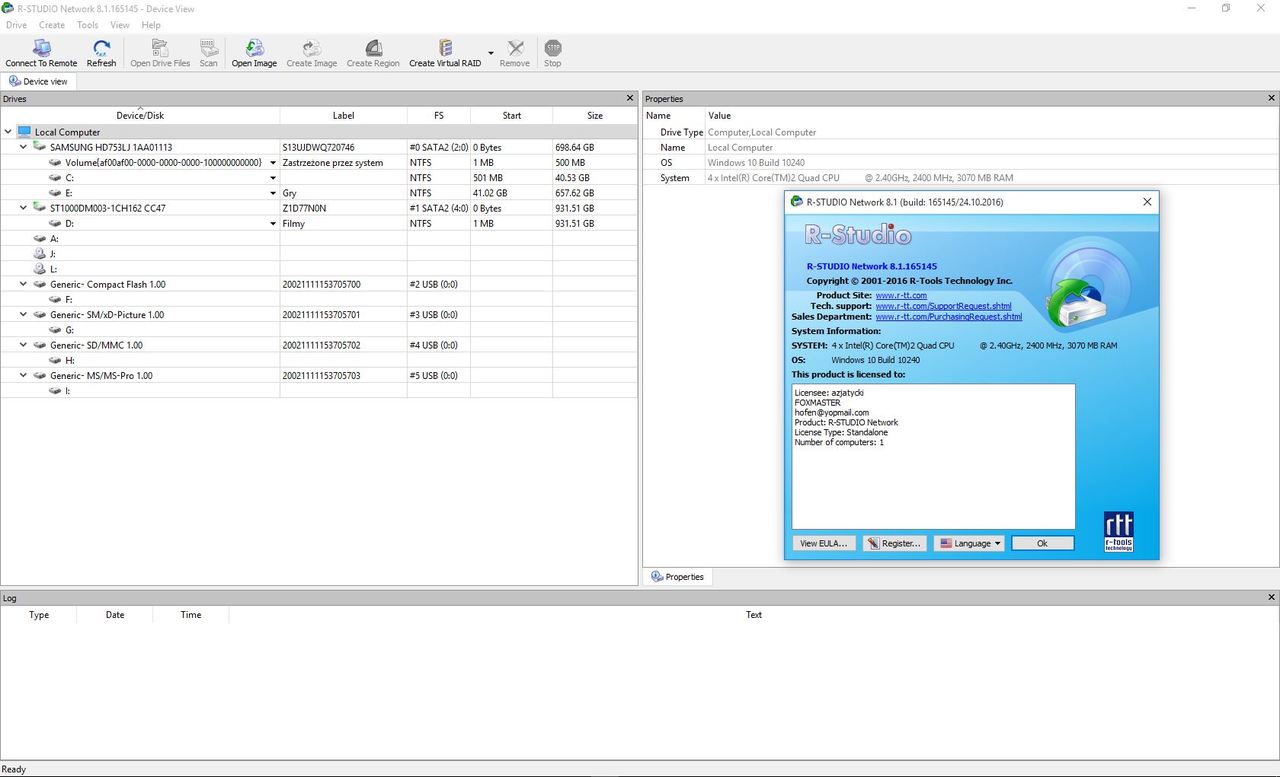Open the Tools menu

point(88,25)
